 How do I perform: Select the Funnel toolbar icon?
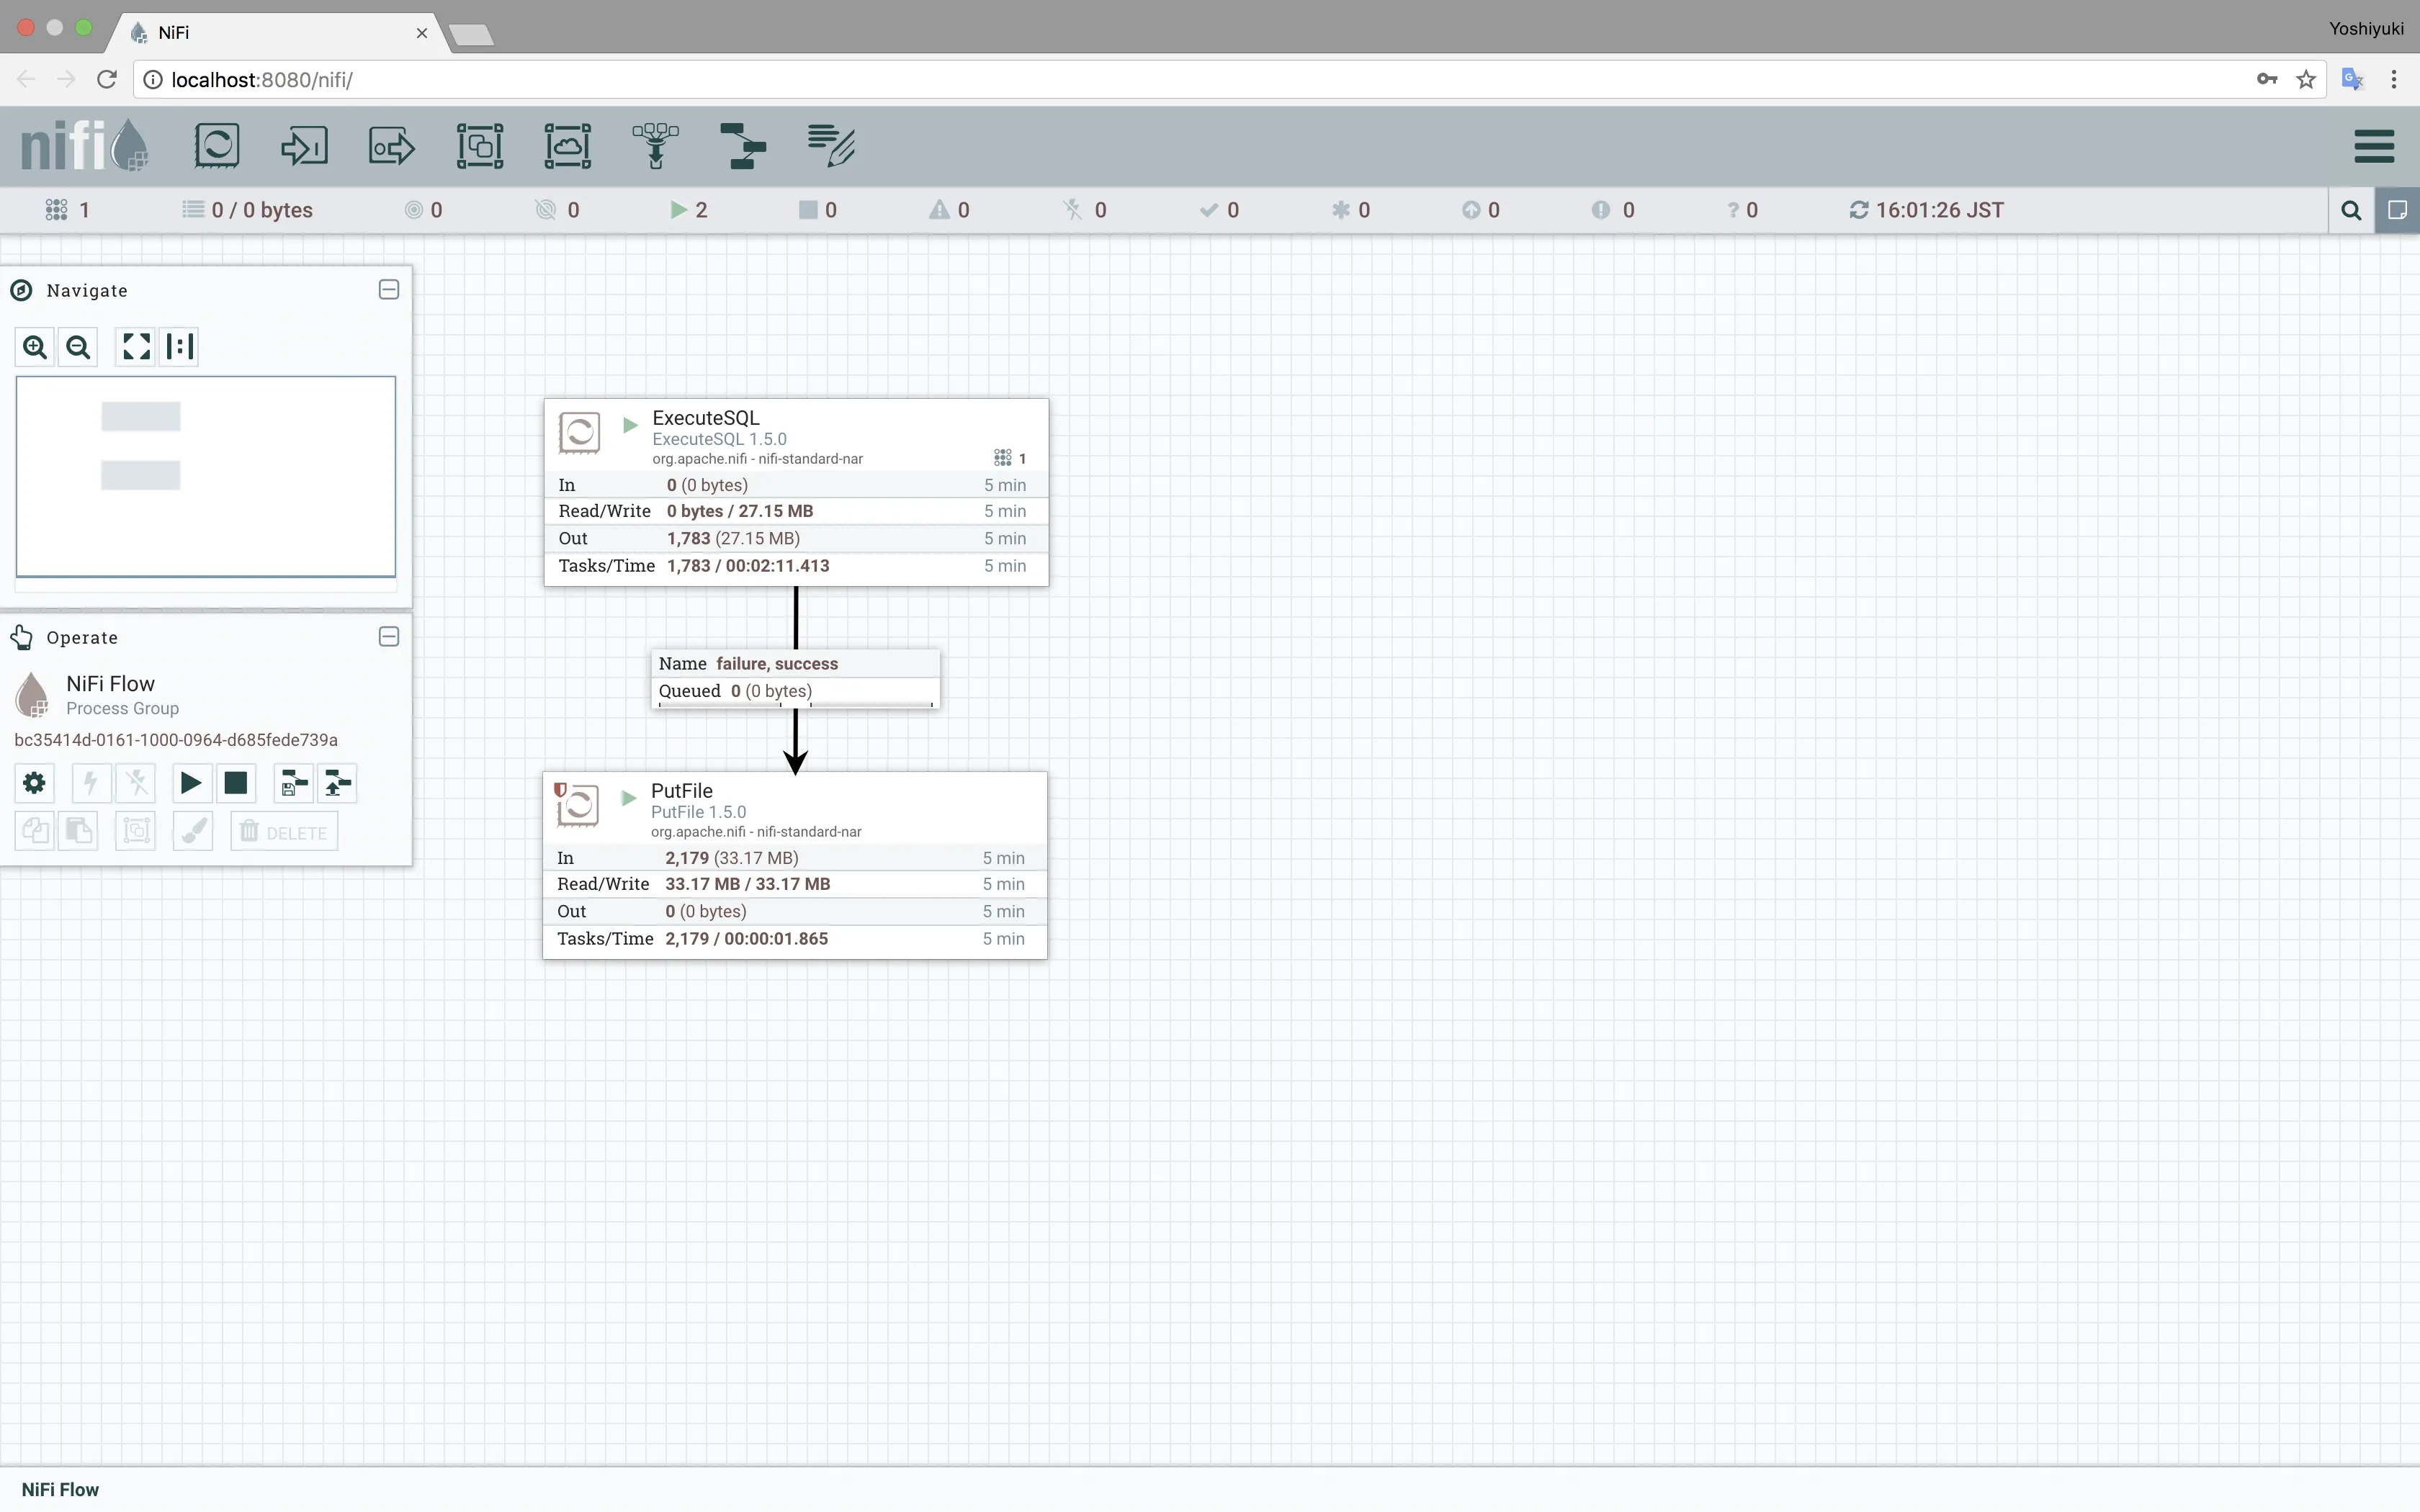[x=655, y=146]
